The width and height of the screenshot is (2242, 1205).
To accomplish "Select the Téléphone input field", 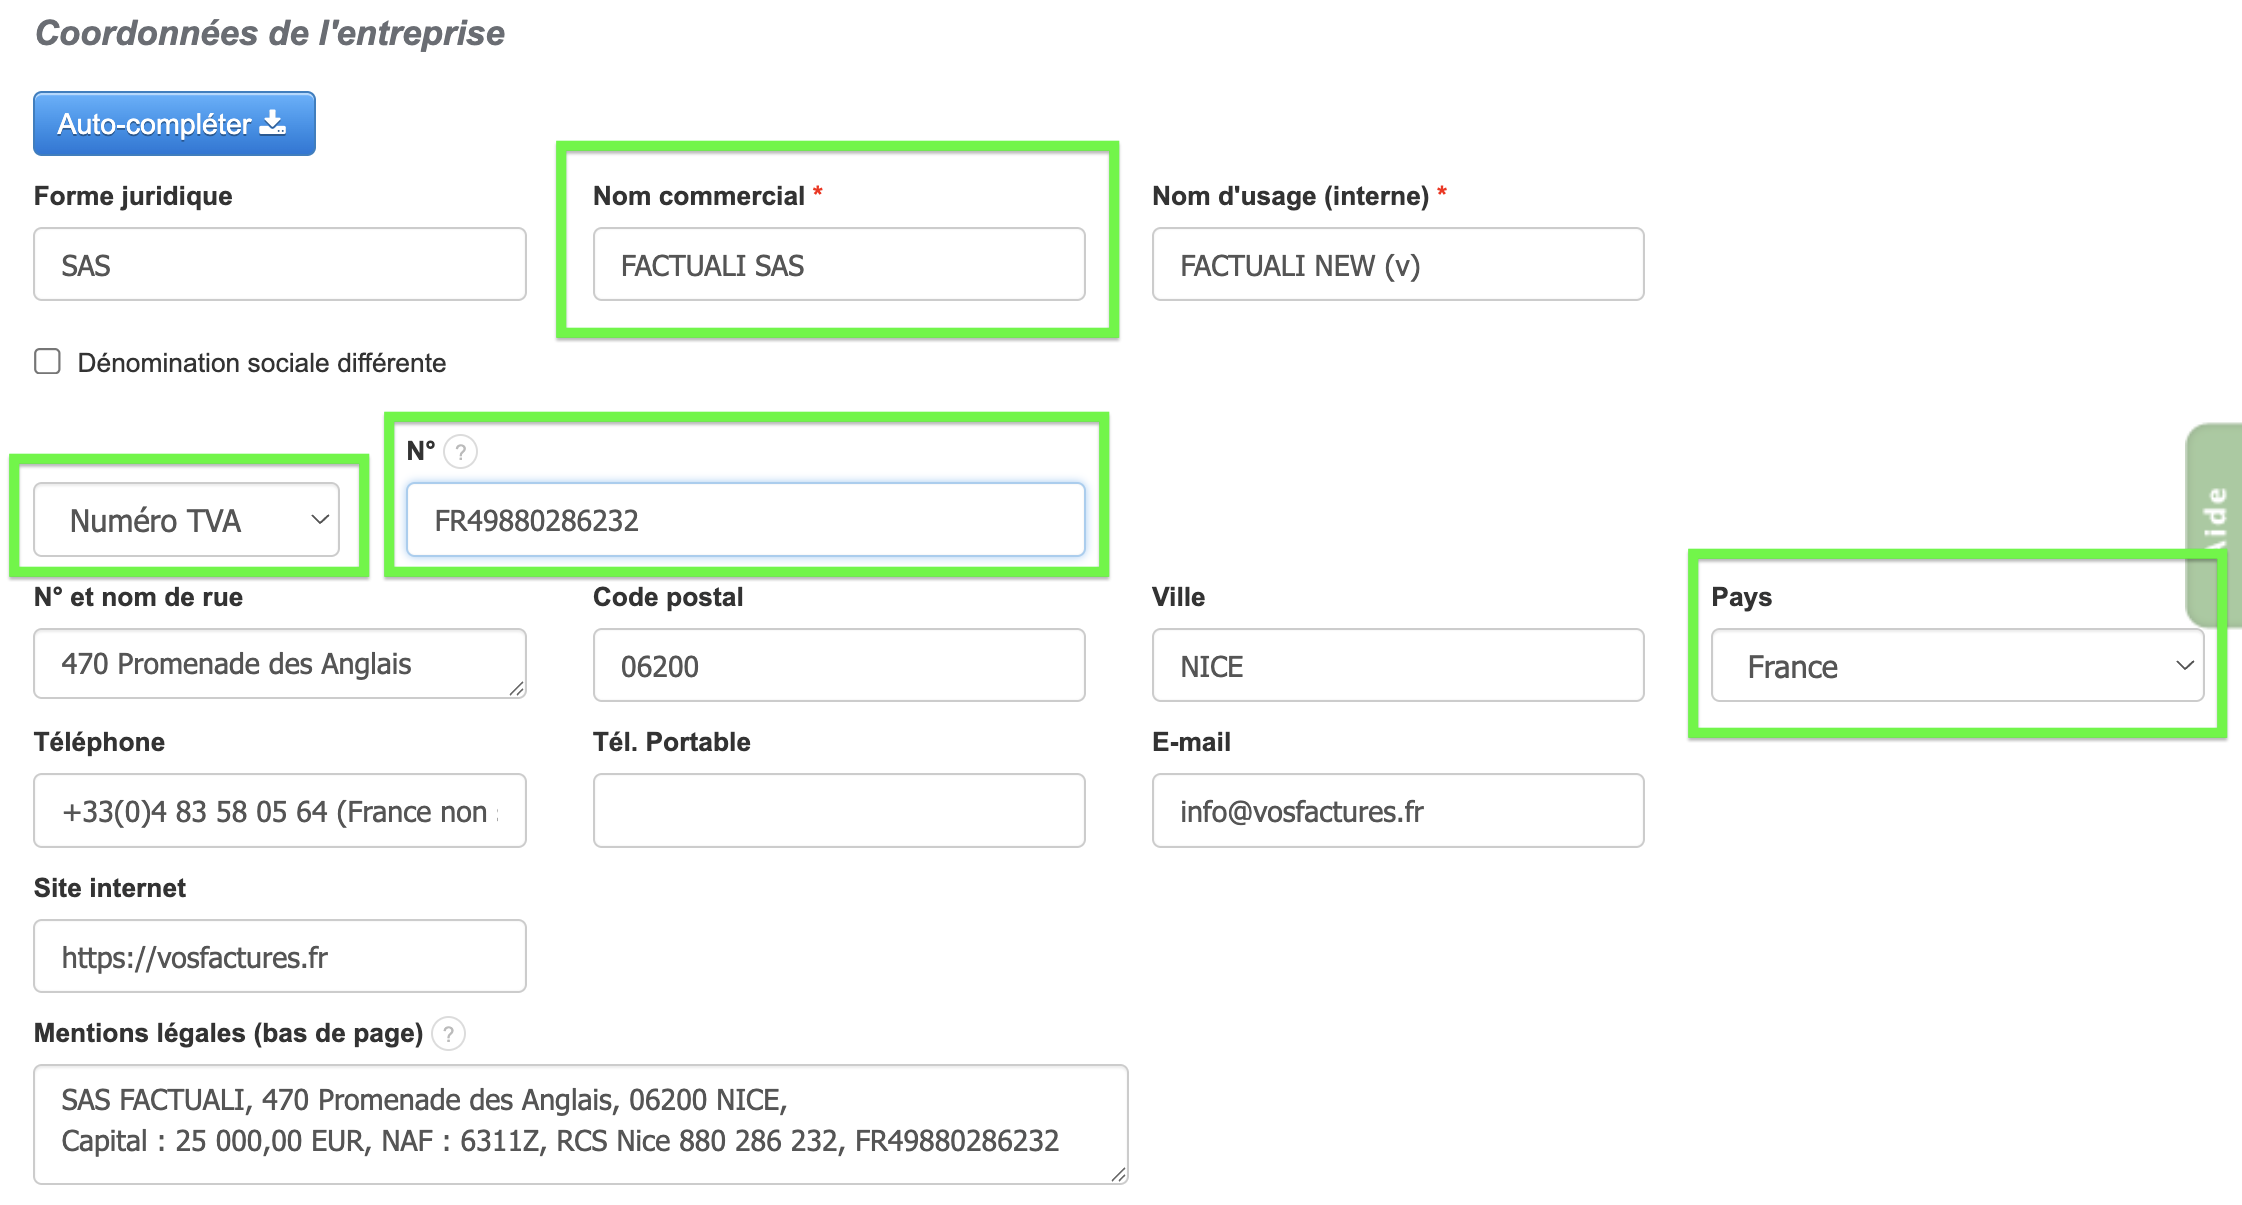I will (280, 811).
